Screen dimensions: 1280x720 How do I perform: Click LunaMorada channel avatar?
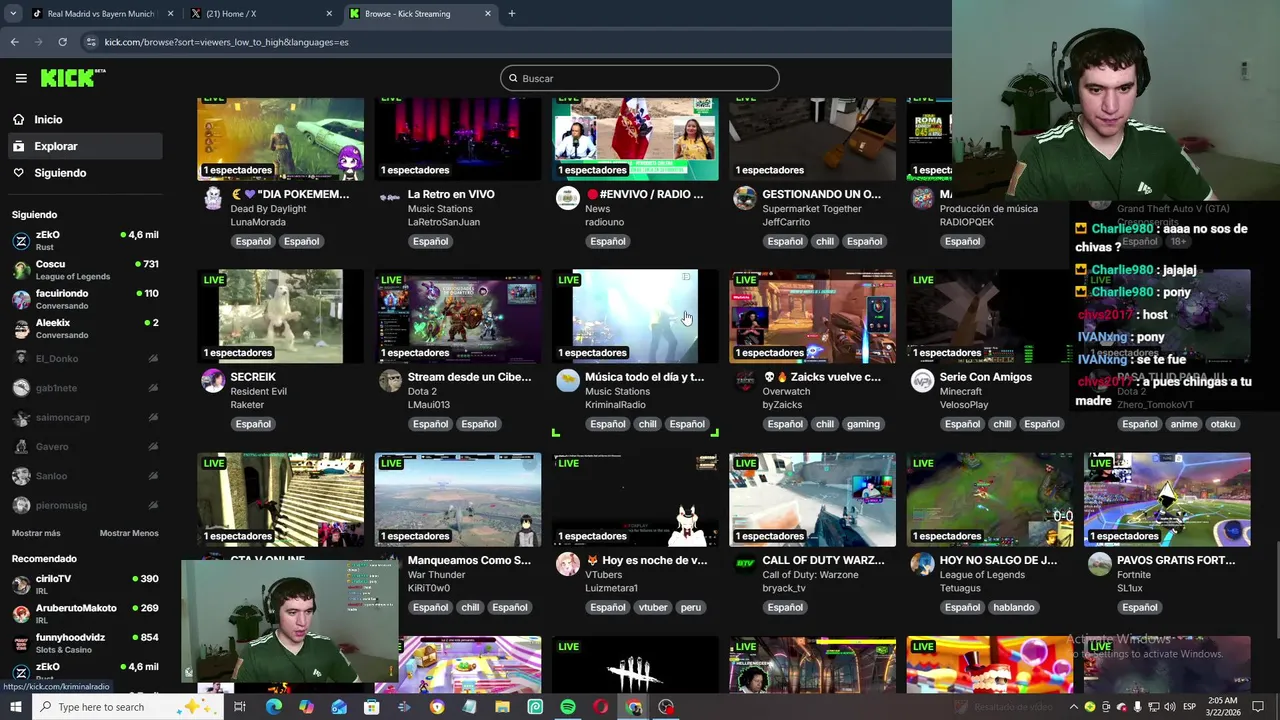(213, 198)
